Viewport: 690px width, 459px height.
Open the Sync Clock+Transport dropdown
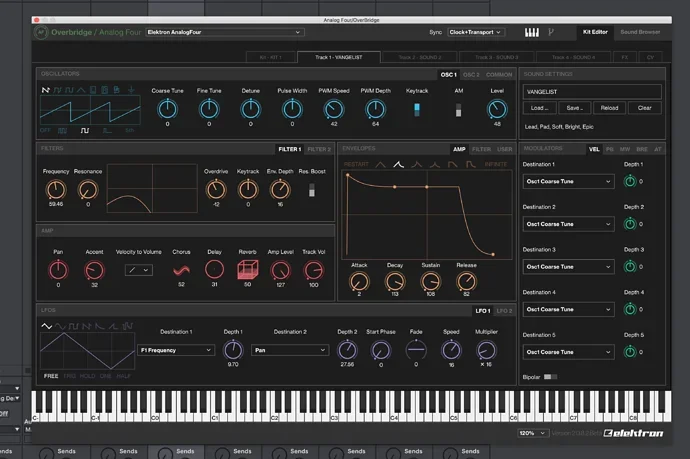click(x=475, y=32)
